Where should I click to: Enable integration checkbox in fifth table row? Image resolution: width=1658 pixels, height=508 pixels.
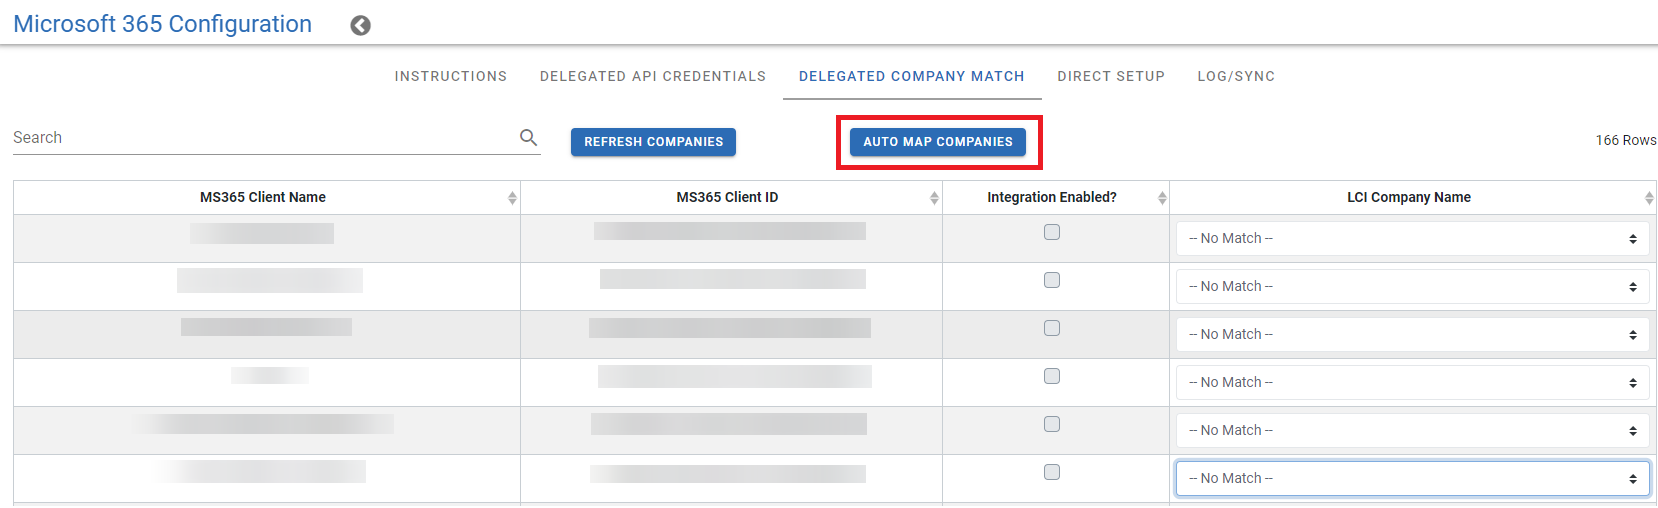(x=1052, y=424)
